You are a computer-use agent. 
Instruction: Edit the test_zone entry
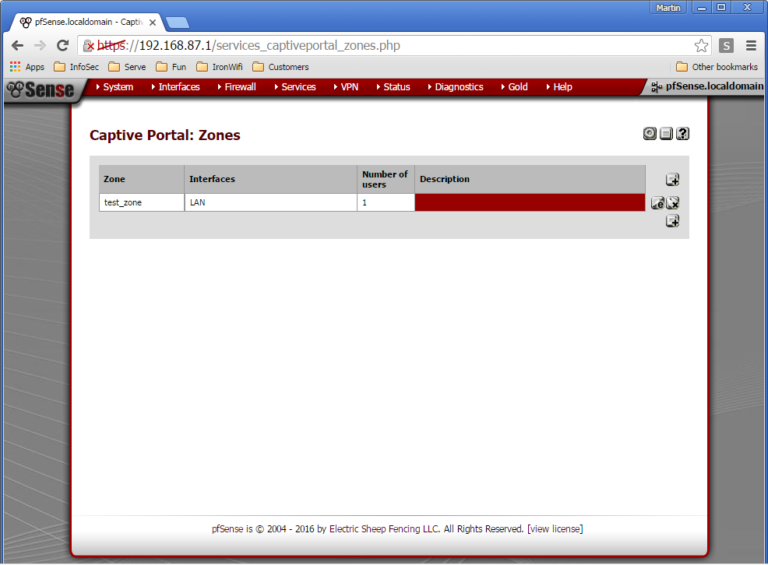(657, 203)
